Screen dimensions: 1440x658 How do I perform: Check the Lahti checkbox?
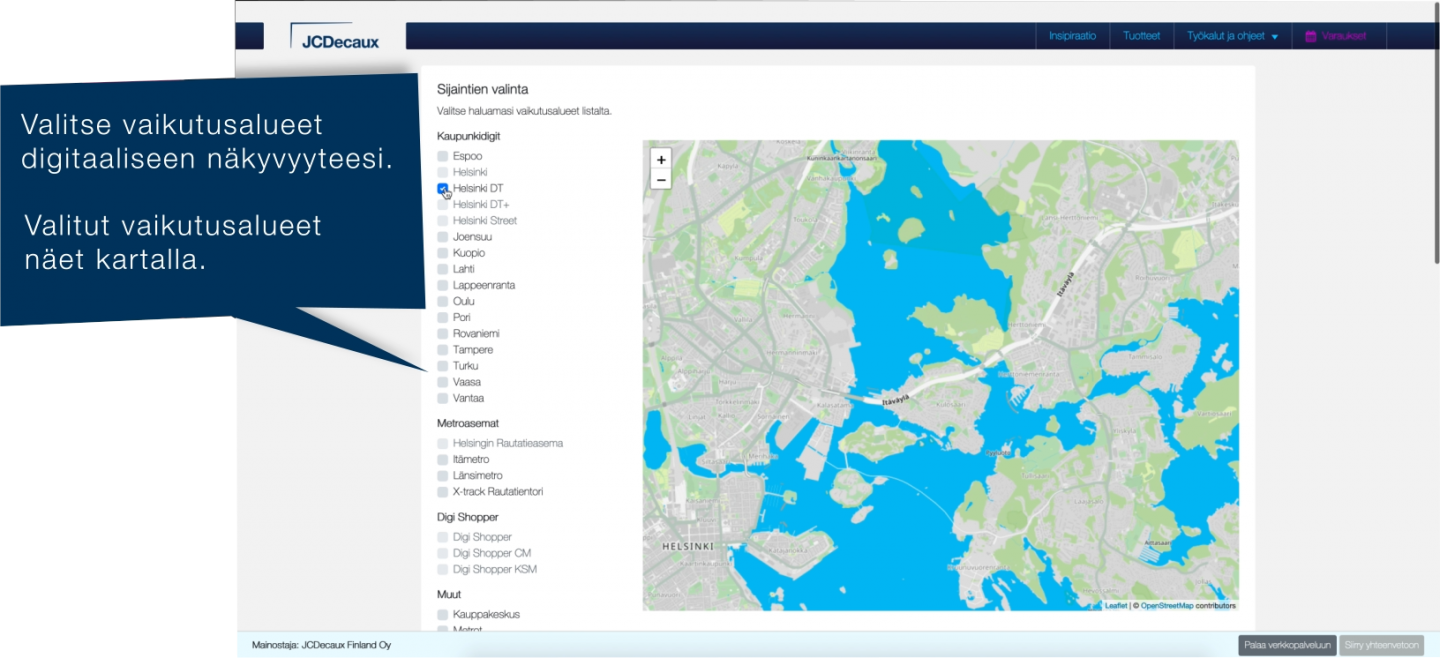click(x=443, y=269)
